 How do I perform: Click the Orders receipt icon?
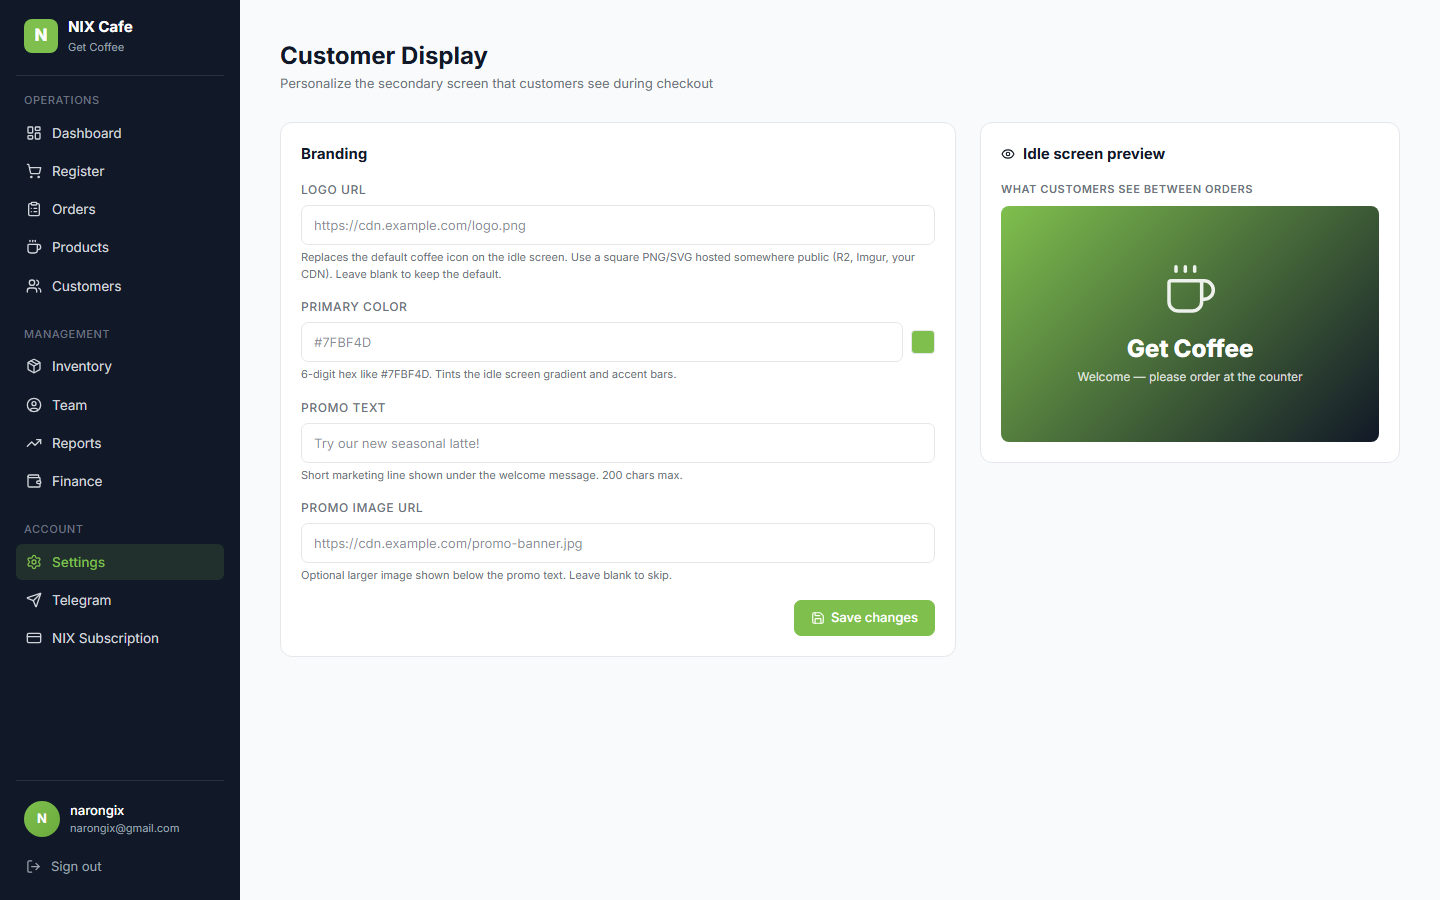coord(33,208)
